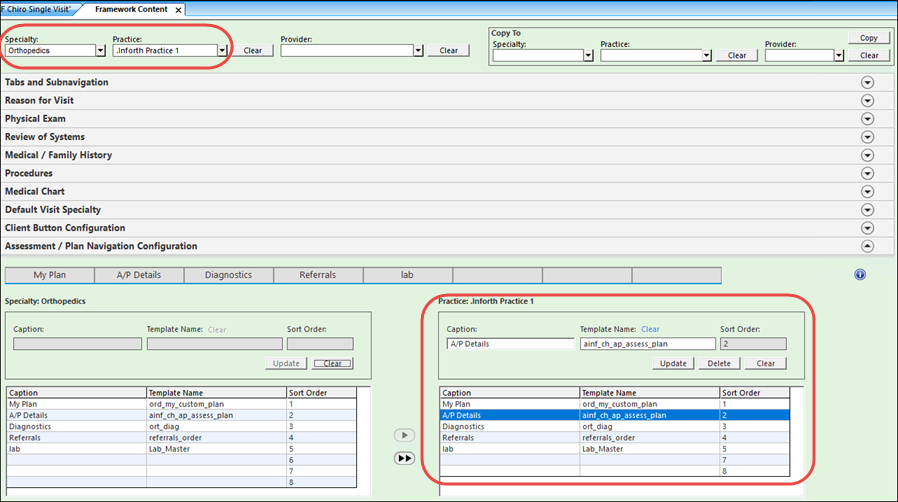Click Delete in the Practice panel
898x502 pixels.
tap(719, 363)
